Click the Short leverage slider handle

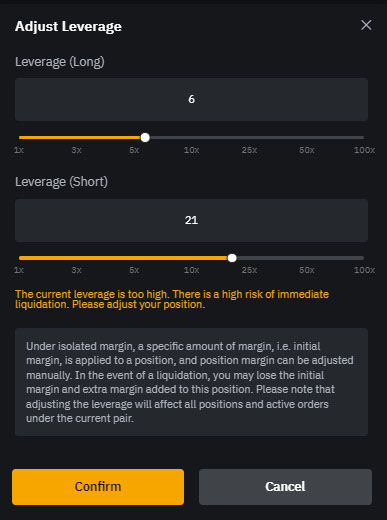pos(232,258)
